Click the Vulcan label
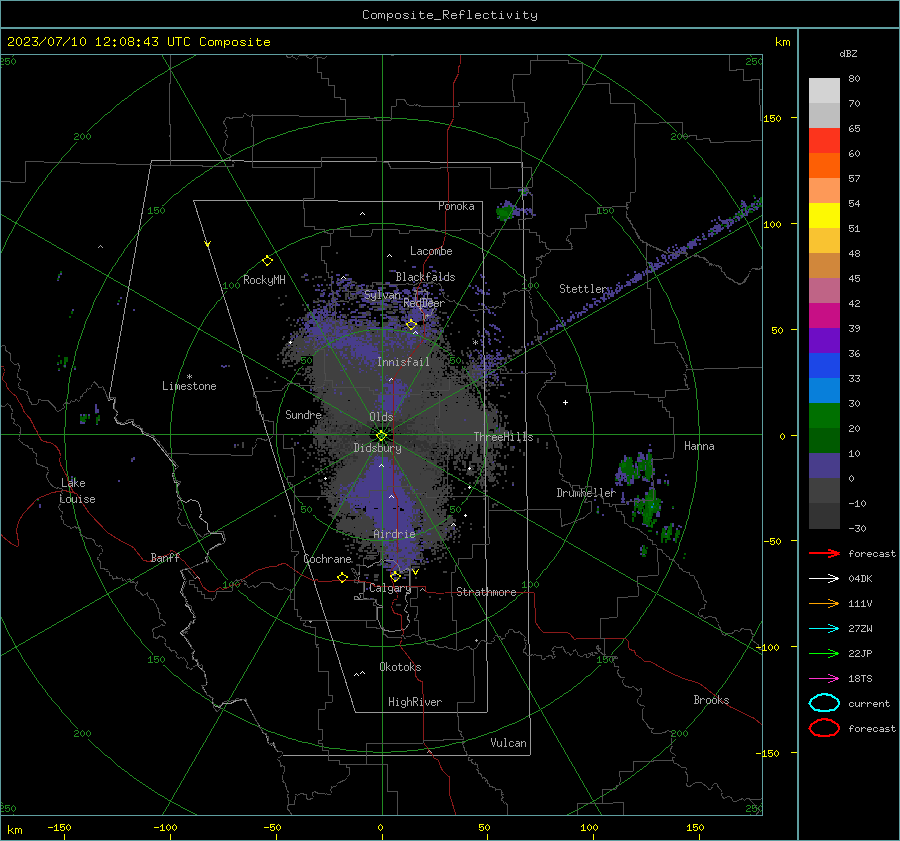Viewport: 900px width, 841px height. [508, 743]
